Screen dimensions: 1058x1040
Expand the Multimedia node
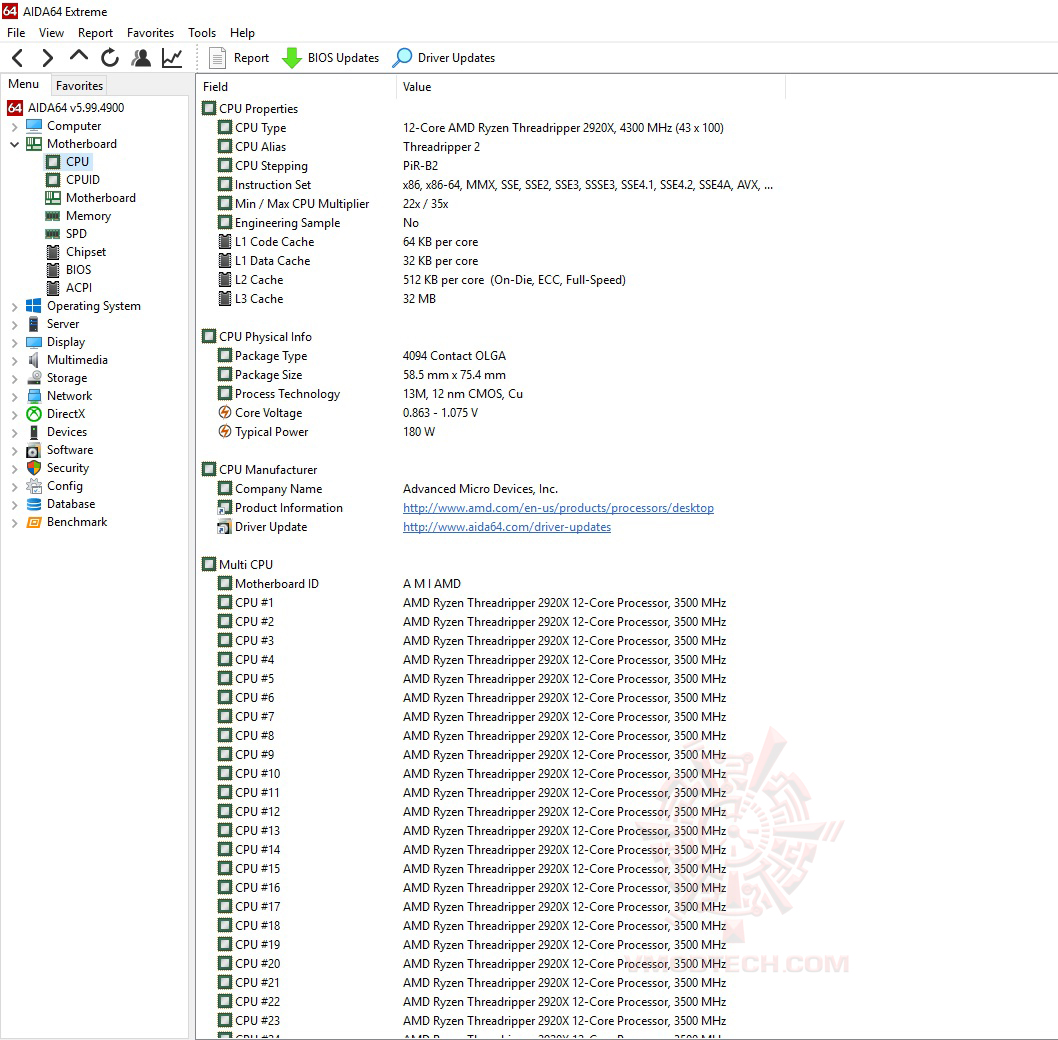[x=14, y=360]
